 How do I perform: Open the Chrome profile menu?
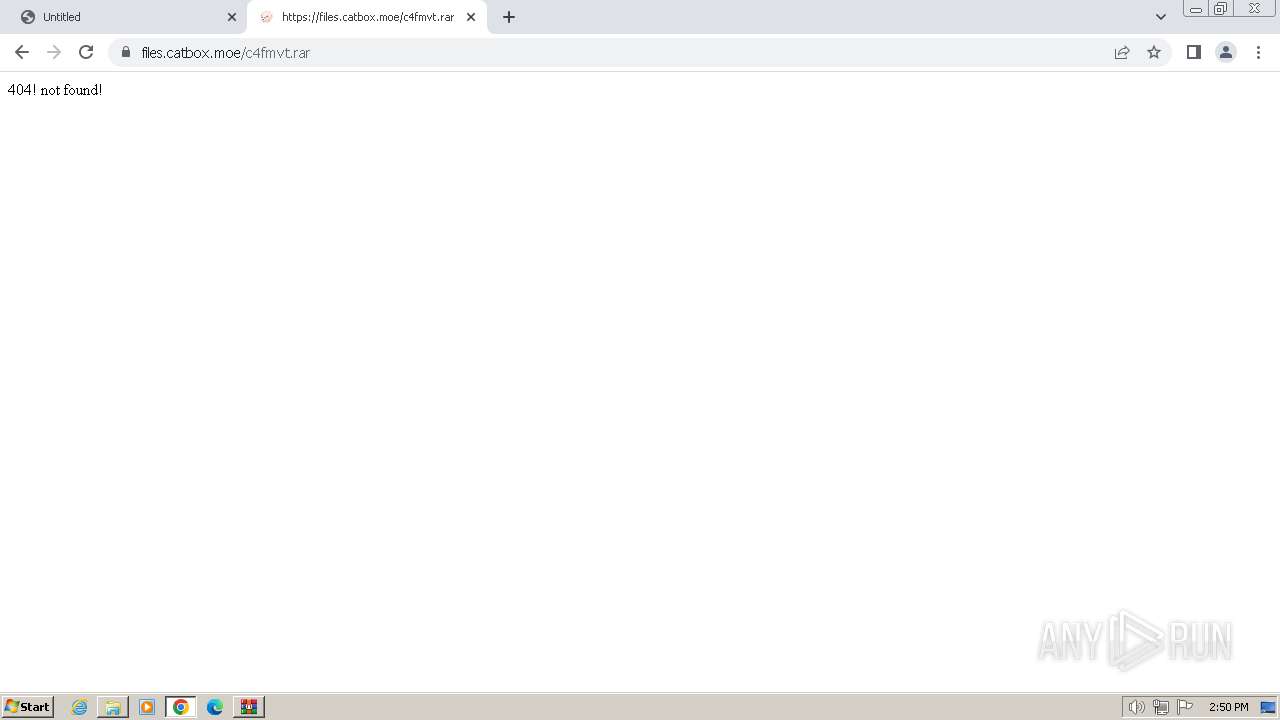1226,52
